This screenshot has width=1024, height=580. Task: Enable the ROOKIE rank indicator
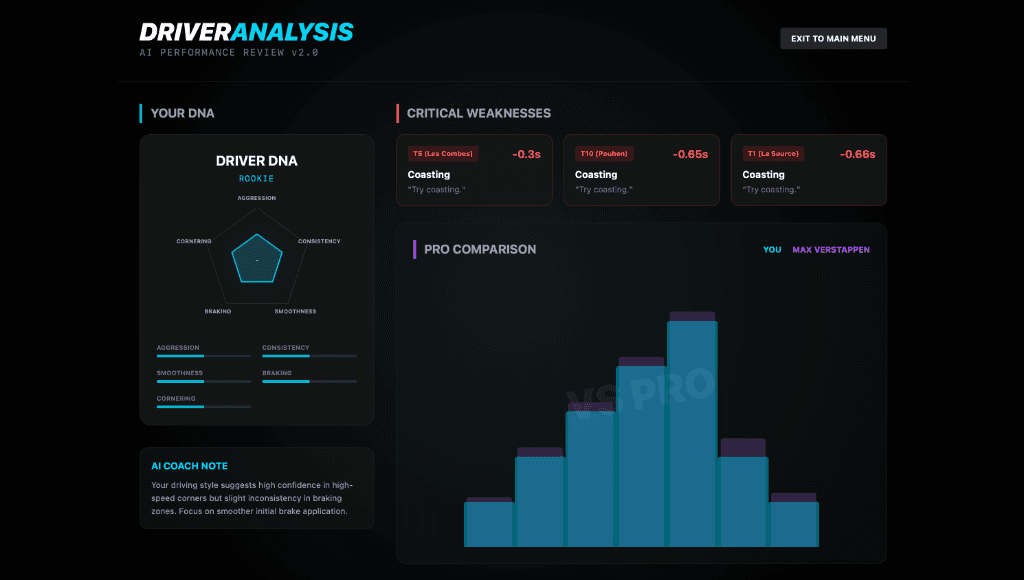coord(256,178)
